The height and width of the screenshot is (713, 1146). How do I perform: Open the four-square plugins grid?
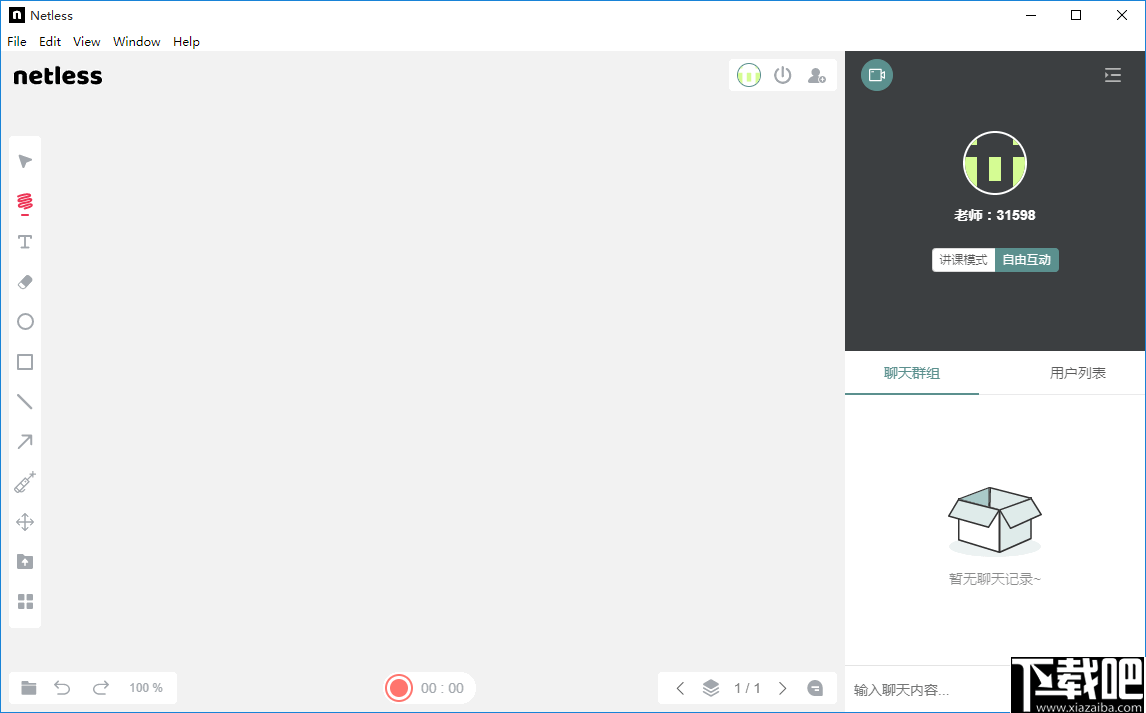coord(25,602)
